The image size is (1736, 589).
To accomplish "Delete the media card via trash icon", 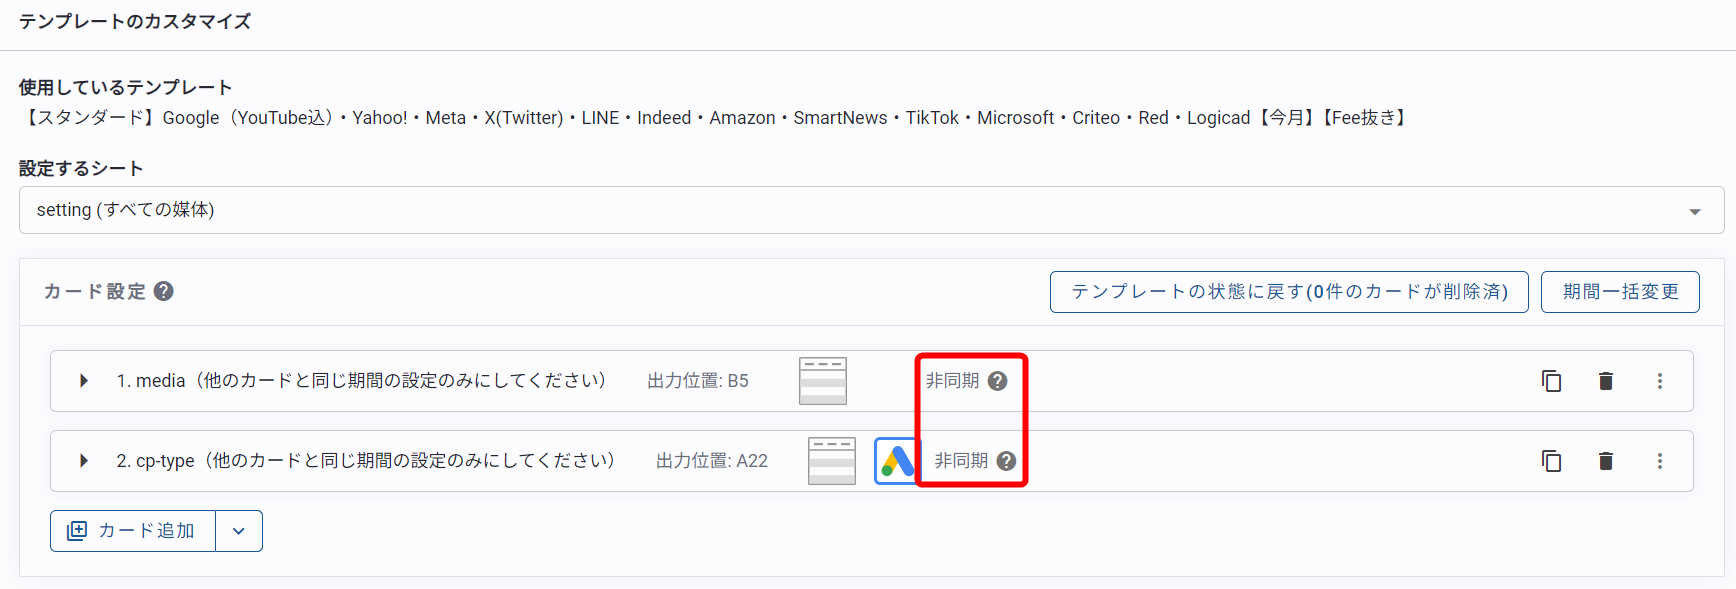I will click(x=1606, y=381).
